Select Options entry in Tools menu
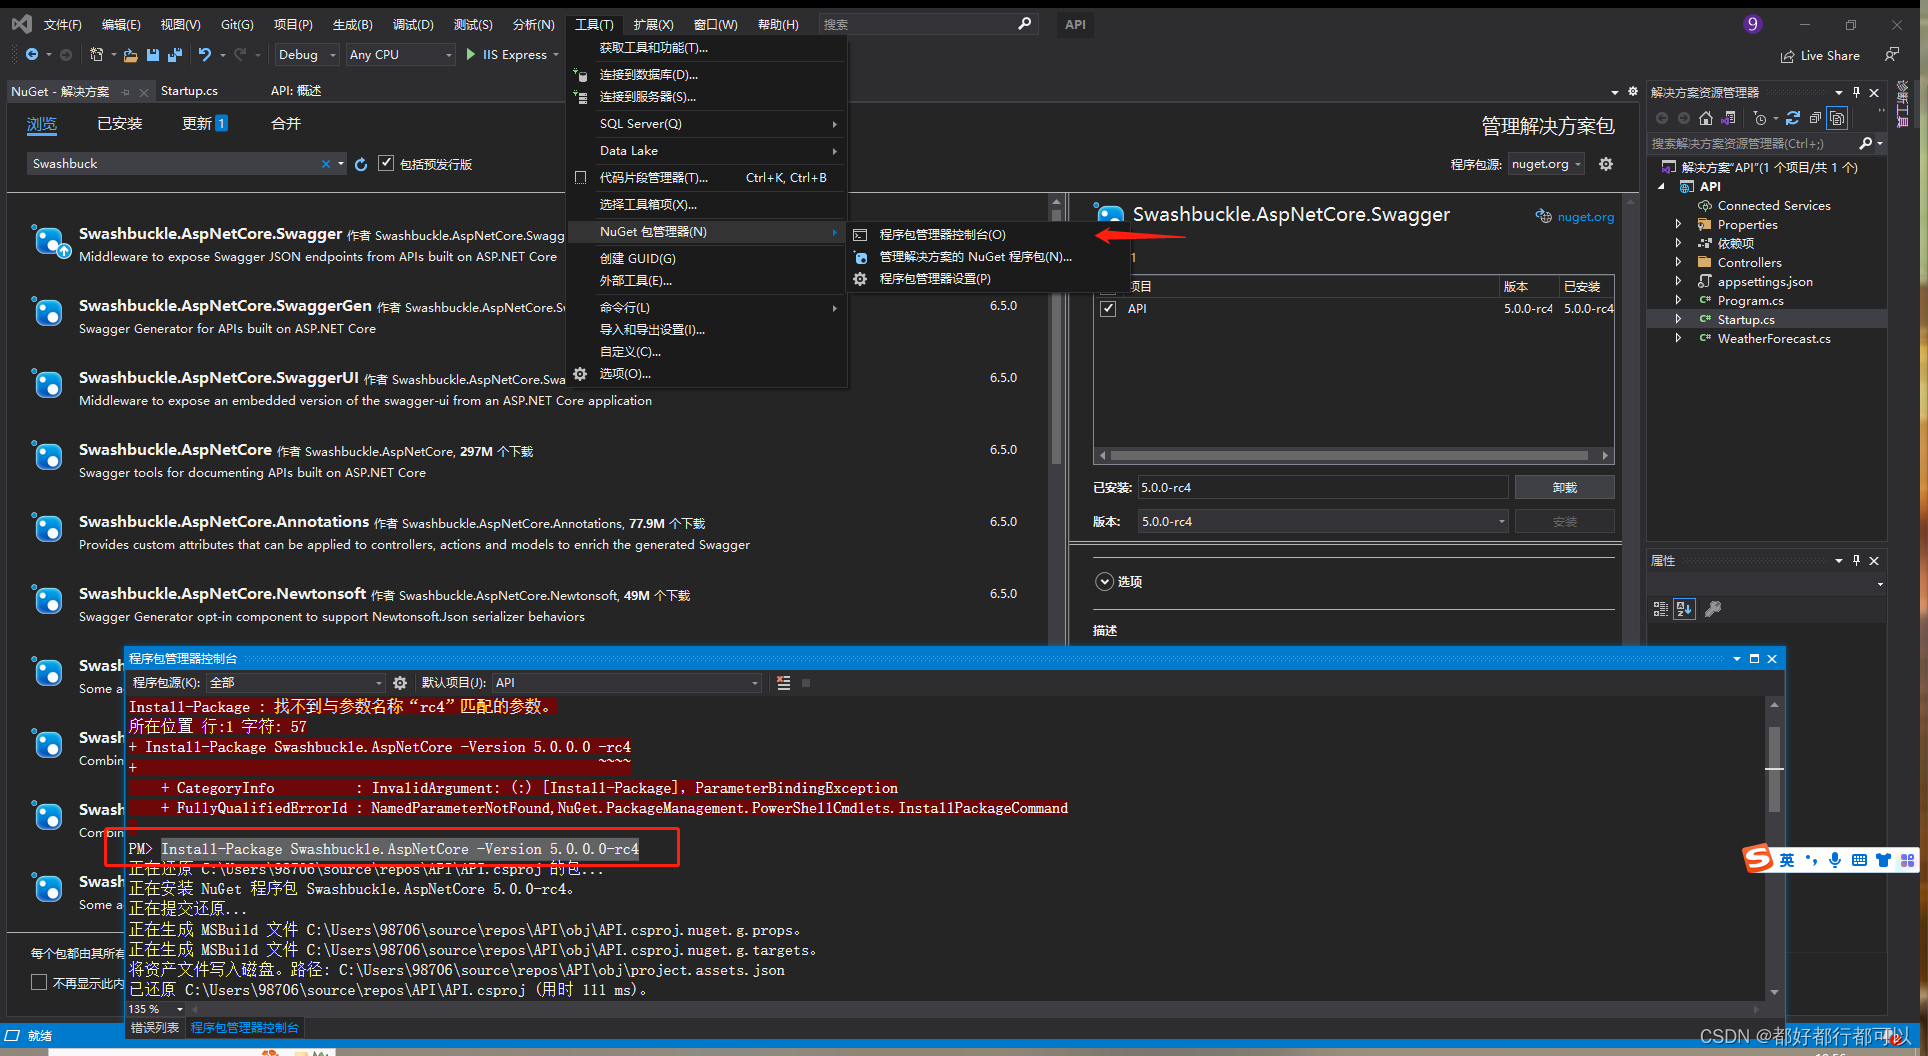 click(625, 374)
